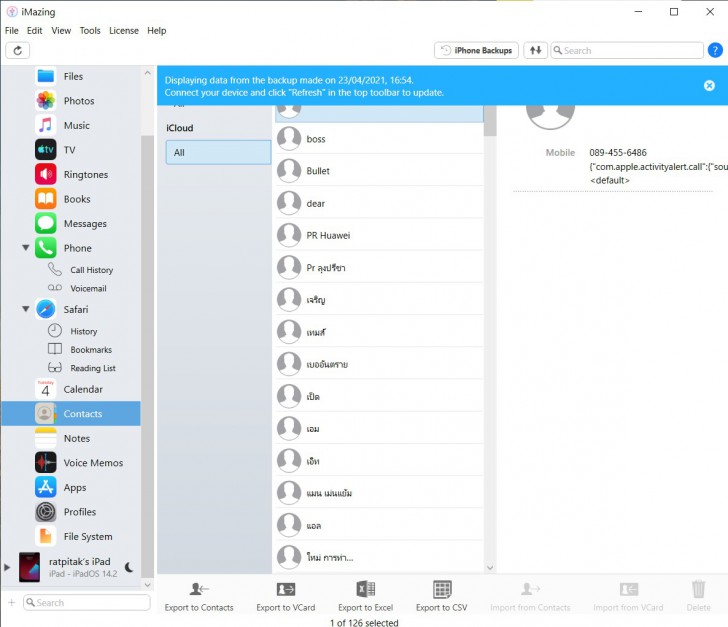Open Safari History item

pyautogui.click(x=84, y=331)
